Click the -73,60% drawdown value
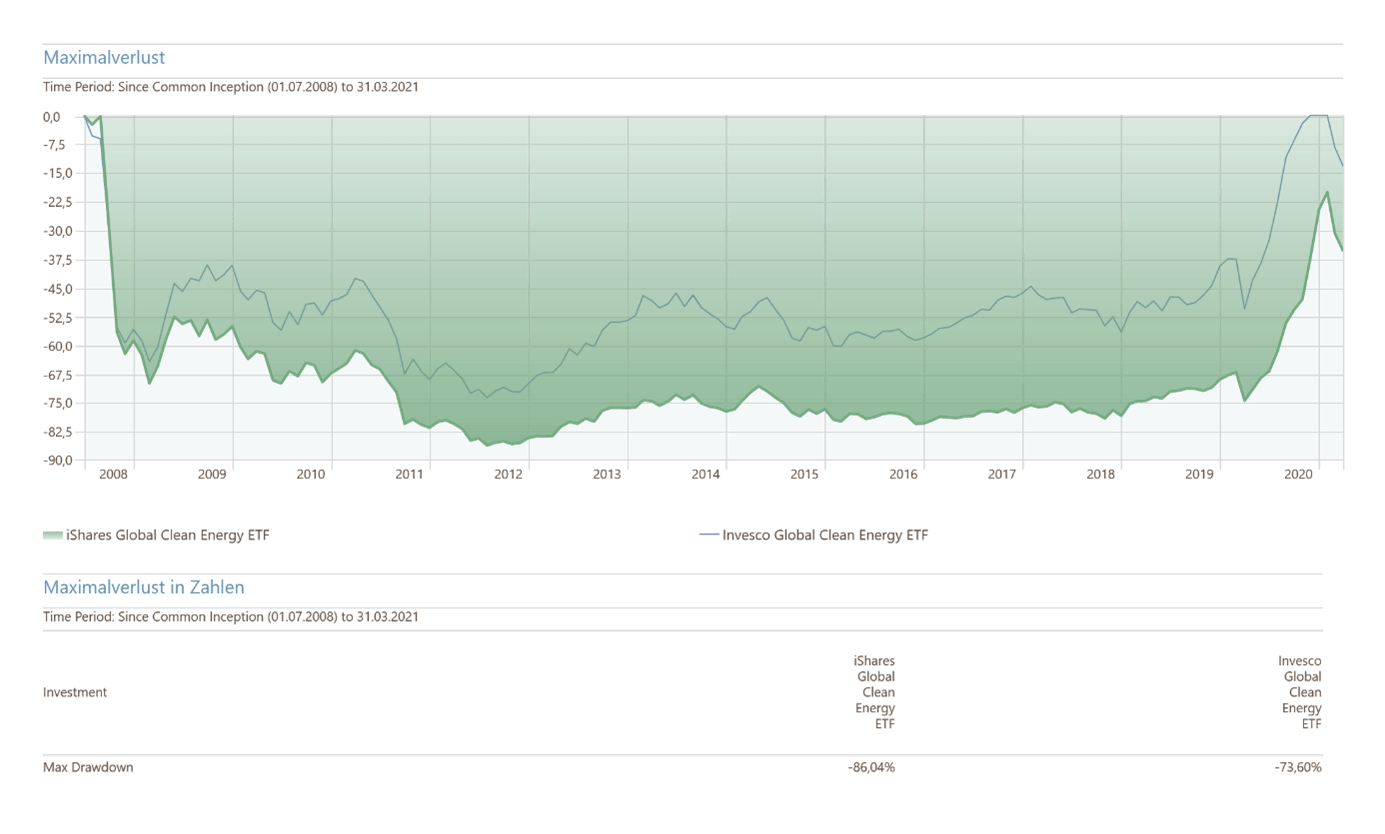Screen dimensions: 1385x834 click(1298, 767)
